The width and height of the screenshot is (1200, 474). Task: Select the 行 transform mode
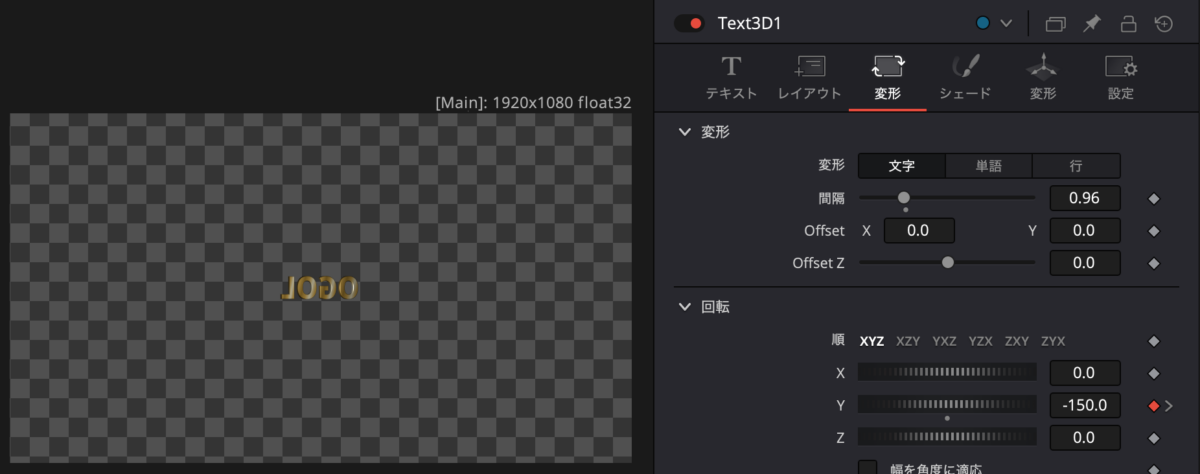[1076, 166]
